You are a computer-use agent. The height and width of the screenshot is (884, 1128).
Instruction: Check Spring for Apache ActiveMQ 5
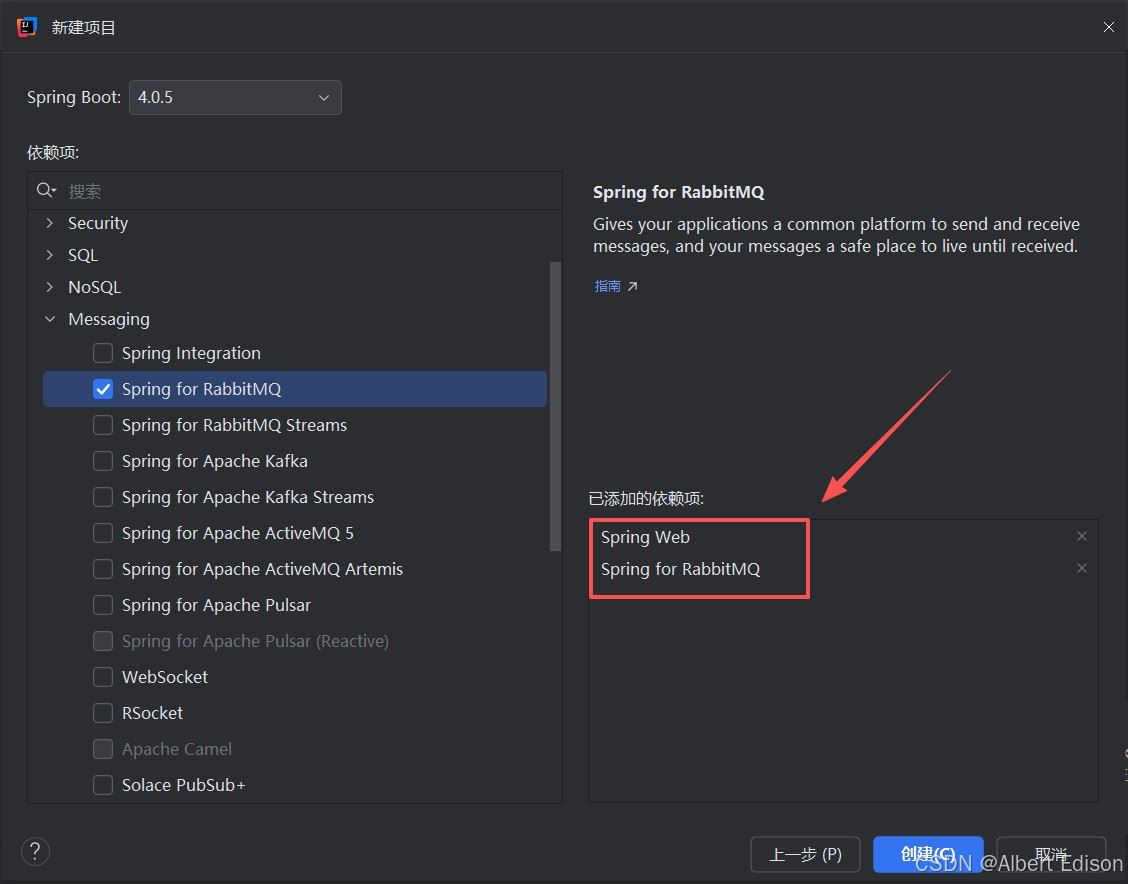point(103,533)
